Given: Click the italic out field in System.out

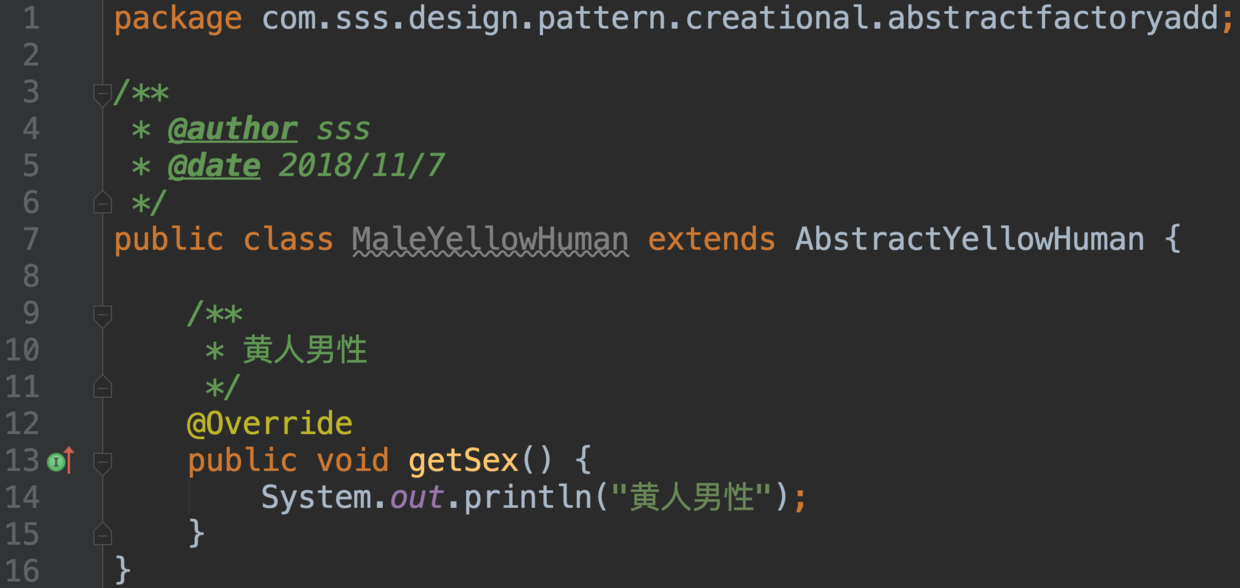Looking at the screenshot, I should pyautogui.click(x=417, y=497).
